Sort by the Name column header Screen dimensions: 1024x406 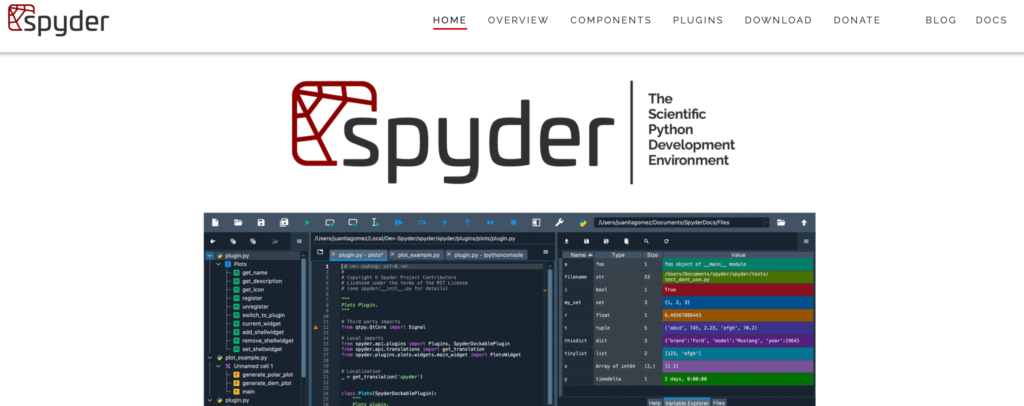578,255
